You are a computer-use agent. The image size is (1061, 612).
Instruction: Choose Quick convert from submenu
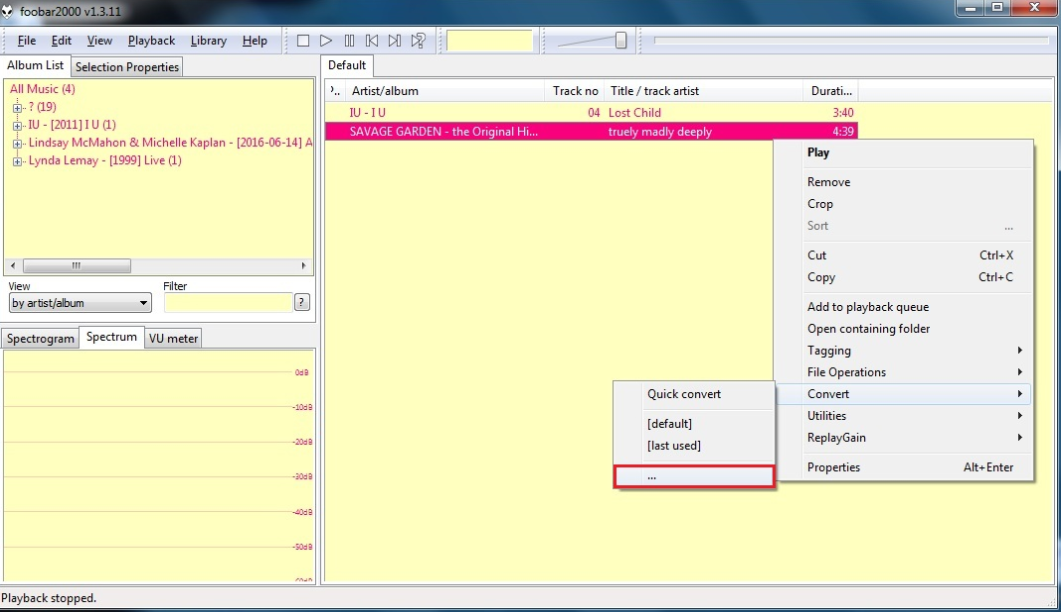click(x=684, y=394)
